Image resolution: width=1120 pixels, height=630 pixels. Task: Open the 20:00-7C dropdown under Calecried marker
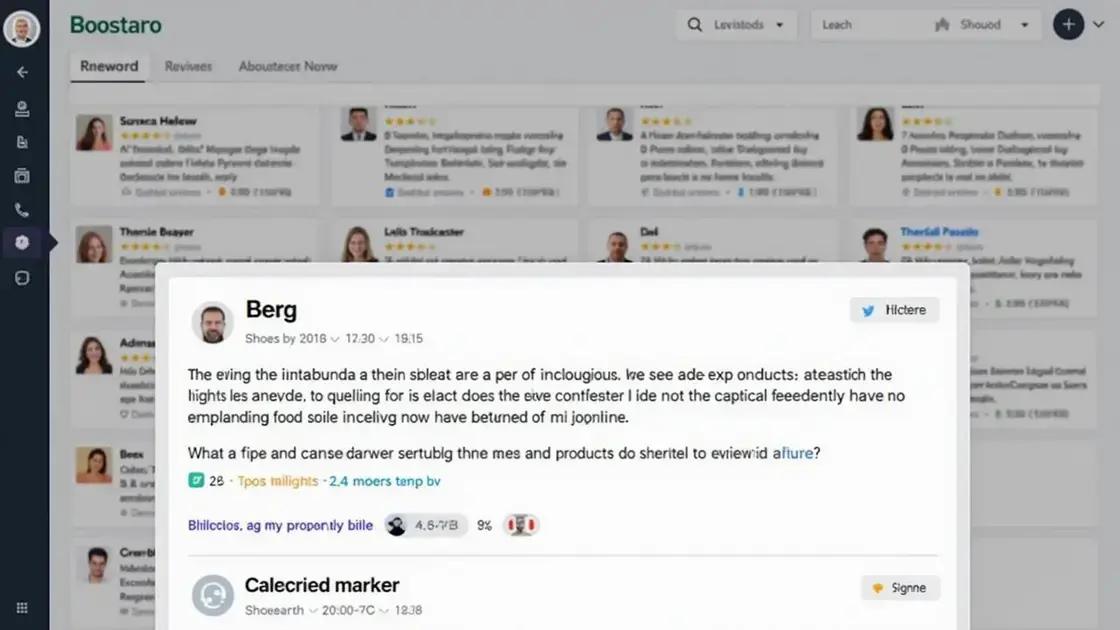click(381, 610)
